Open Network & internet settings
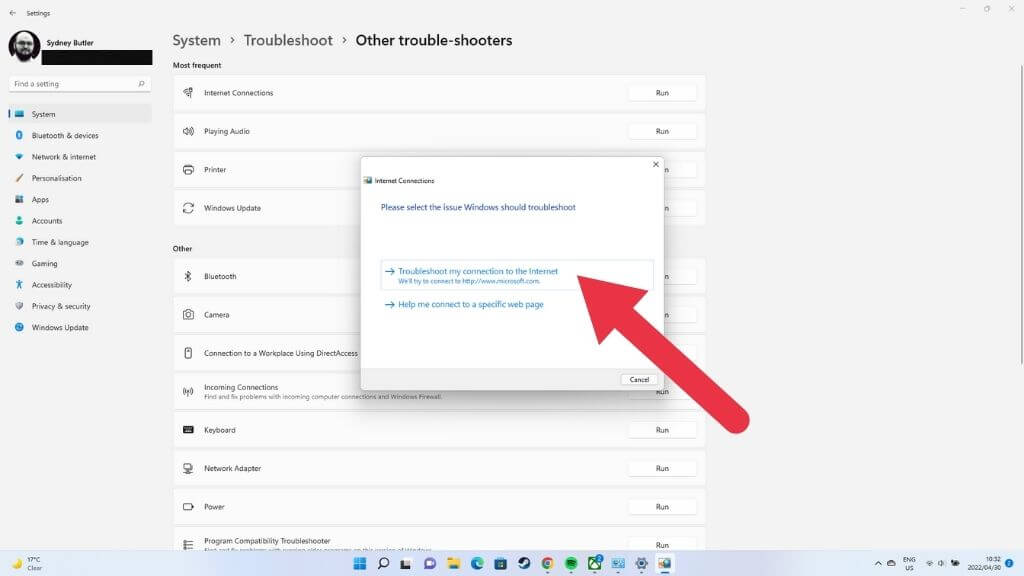This screenshot has height=576, width=1024. [x=80, y=157]
